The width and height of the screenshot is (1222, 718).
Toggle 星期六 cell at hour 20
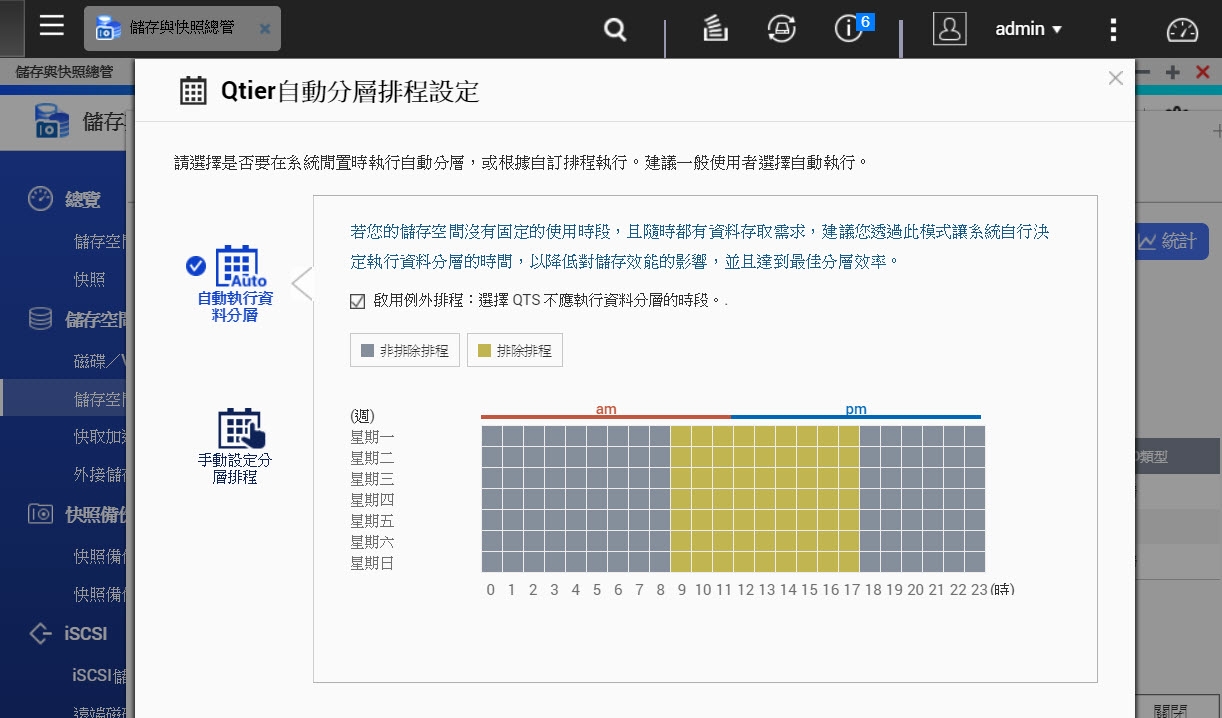click(x=912, y=541)
